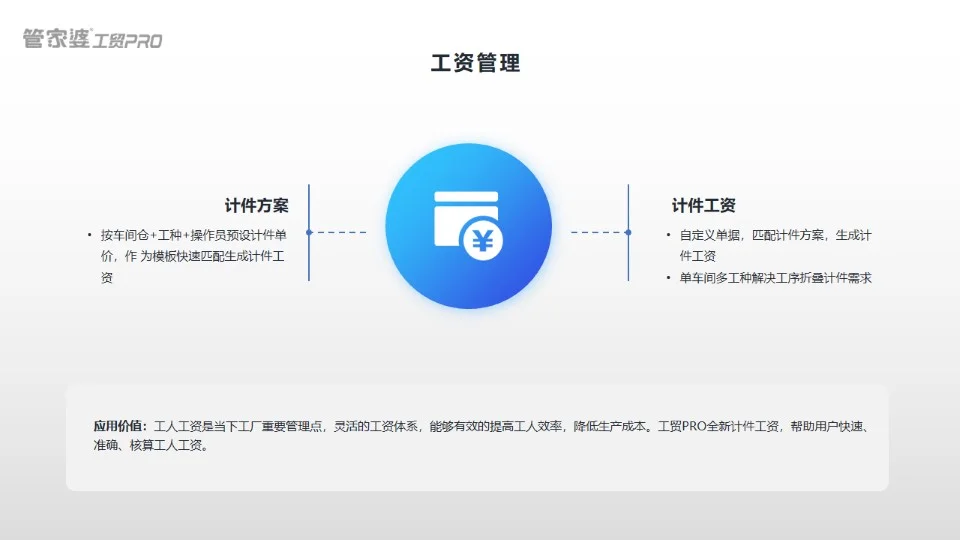Image resolution: width=960 pixels, height=540 pixels.
Task: Select the 计件工资 heading
Action: [703, 205]
